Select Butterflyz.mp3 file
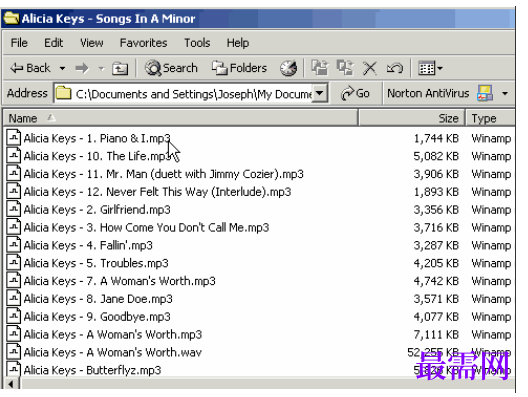The height and width of the screenshot is (397, 528). point(92,370)
